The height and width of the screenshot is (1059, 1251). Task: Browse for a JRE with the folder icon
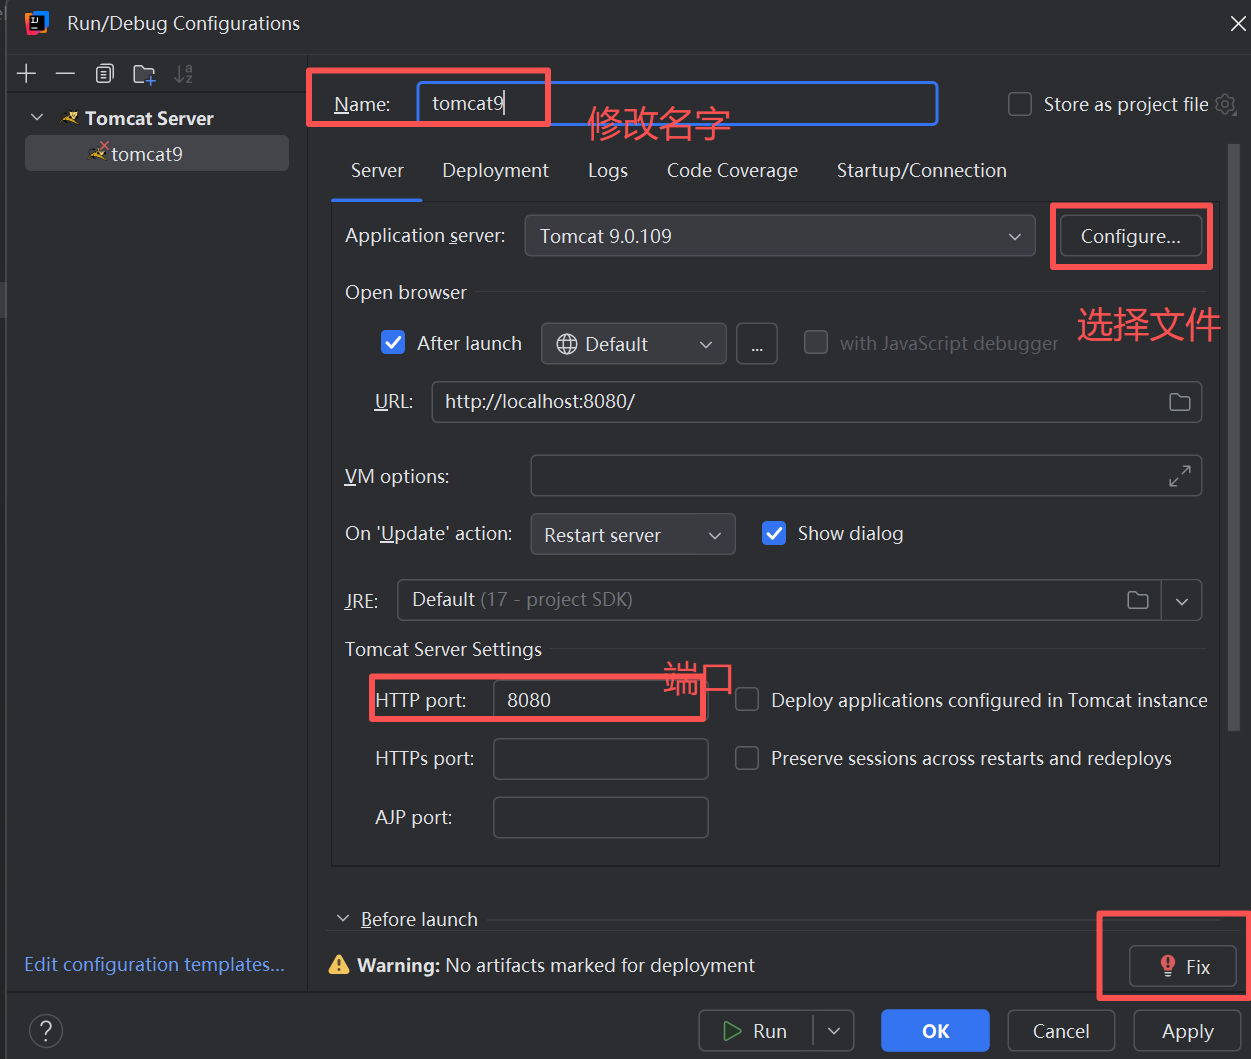click(1138, 600)
